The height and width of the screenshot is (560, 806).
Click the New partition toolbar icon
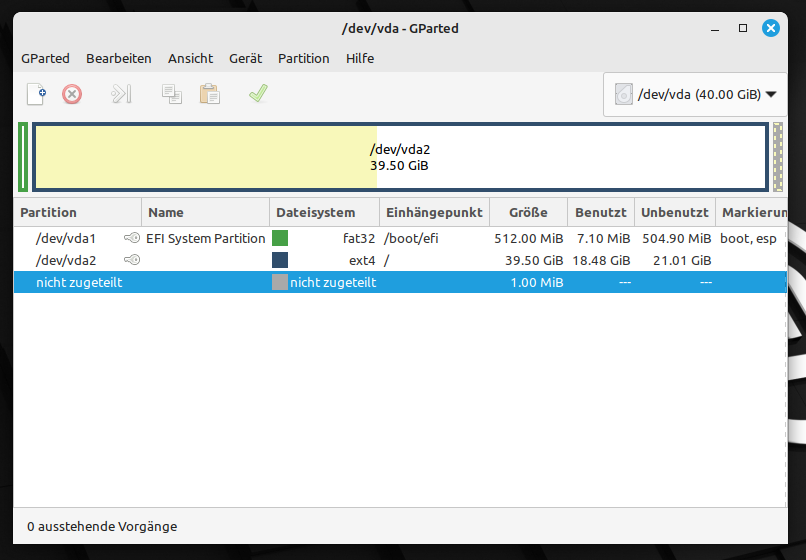tap(36, 94)
